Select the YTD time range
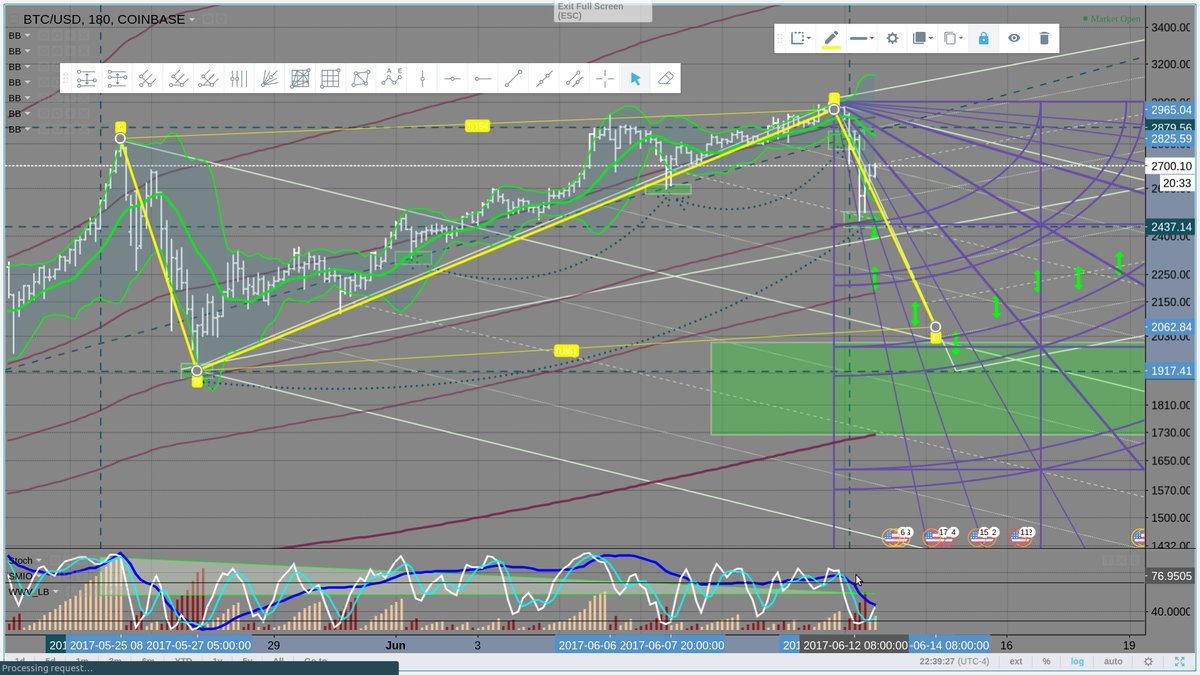 pos(183,661)
